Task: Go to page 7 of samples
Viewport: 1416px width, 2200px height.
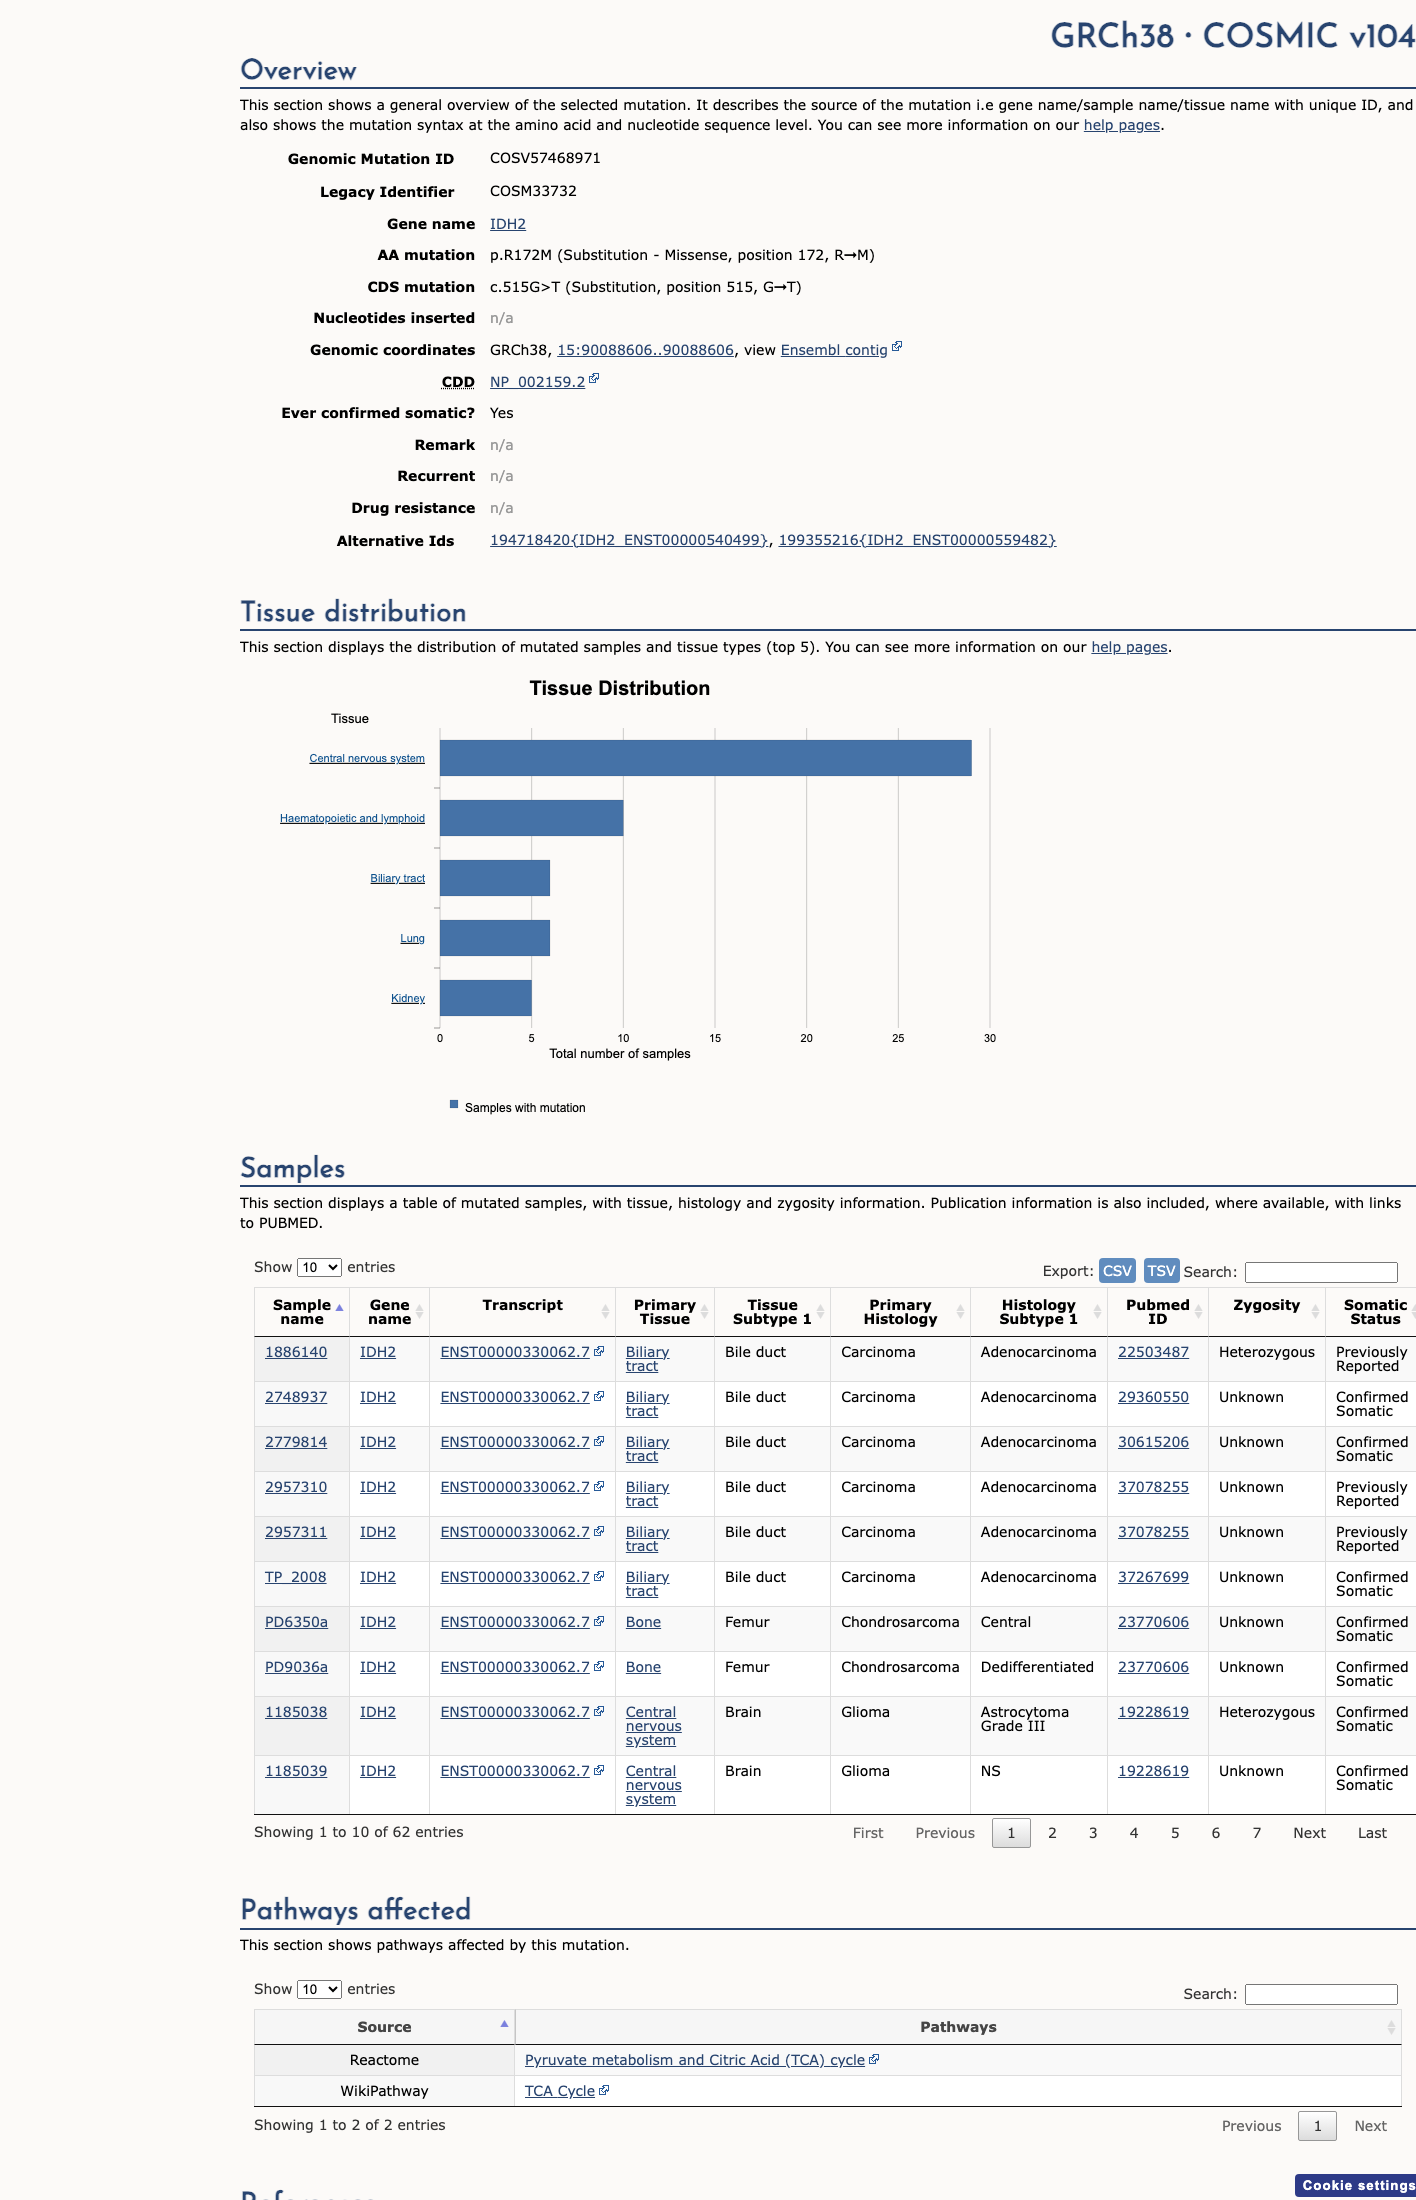Action: tap(1257, 1833)
